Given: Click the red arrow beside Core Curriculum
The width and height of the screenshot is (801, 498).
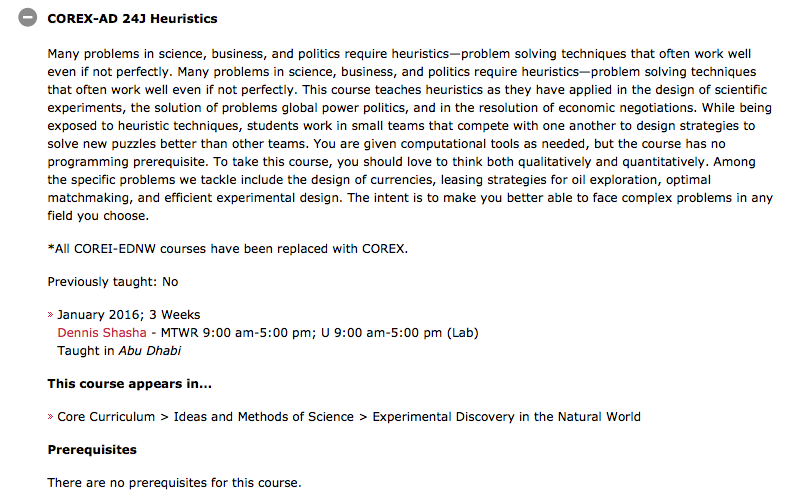Looking at the screenshot, I should tap(51, 417).
